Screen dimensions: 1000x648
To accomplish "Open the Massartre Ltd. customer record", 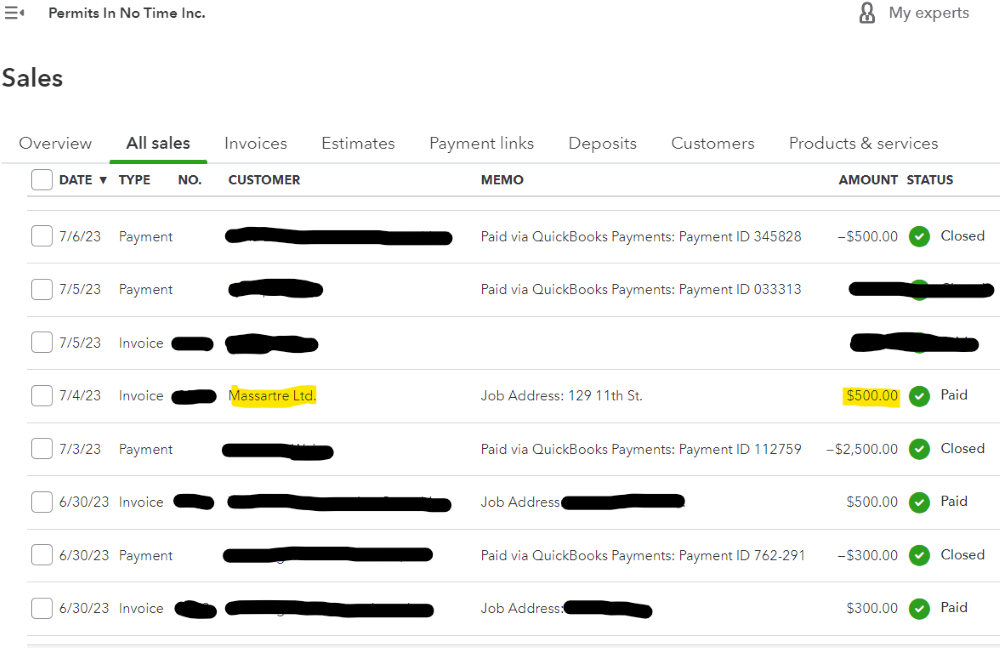I will click(272, 396).
